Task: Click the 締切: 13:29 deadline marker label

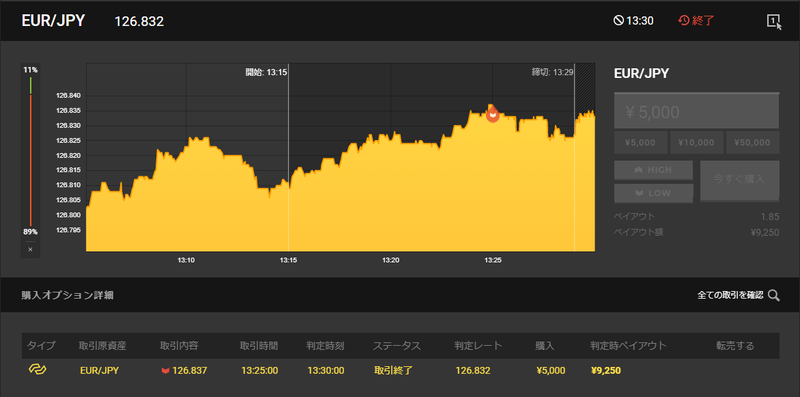Action: click(553, 72)
